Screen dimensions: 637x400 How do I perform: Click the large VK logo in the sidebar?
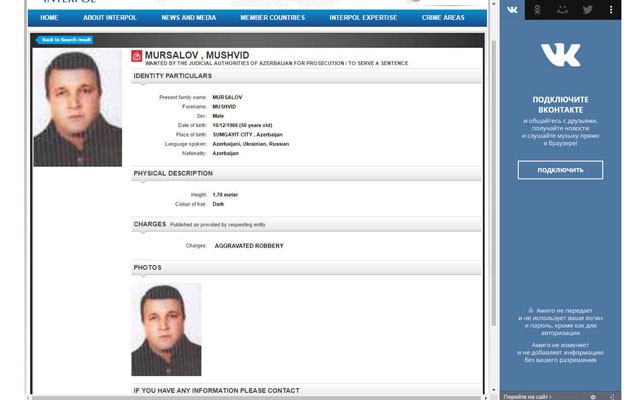click(561, 54)
